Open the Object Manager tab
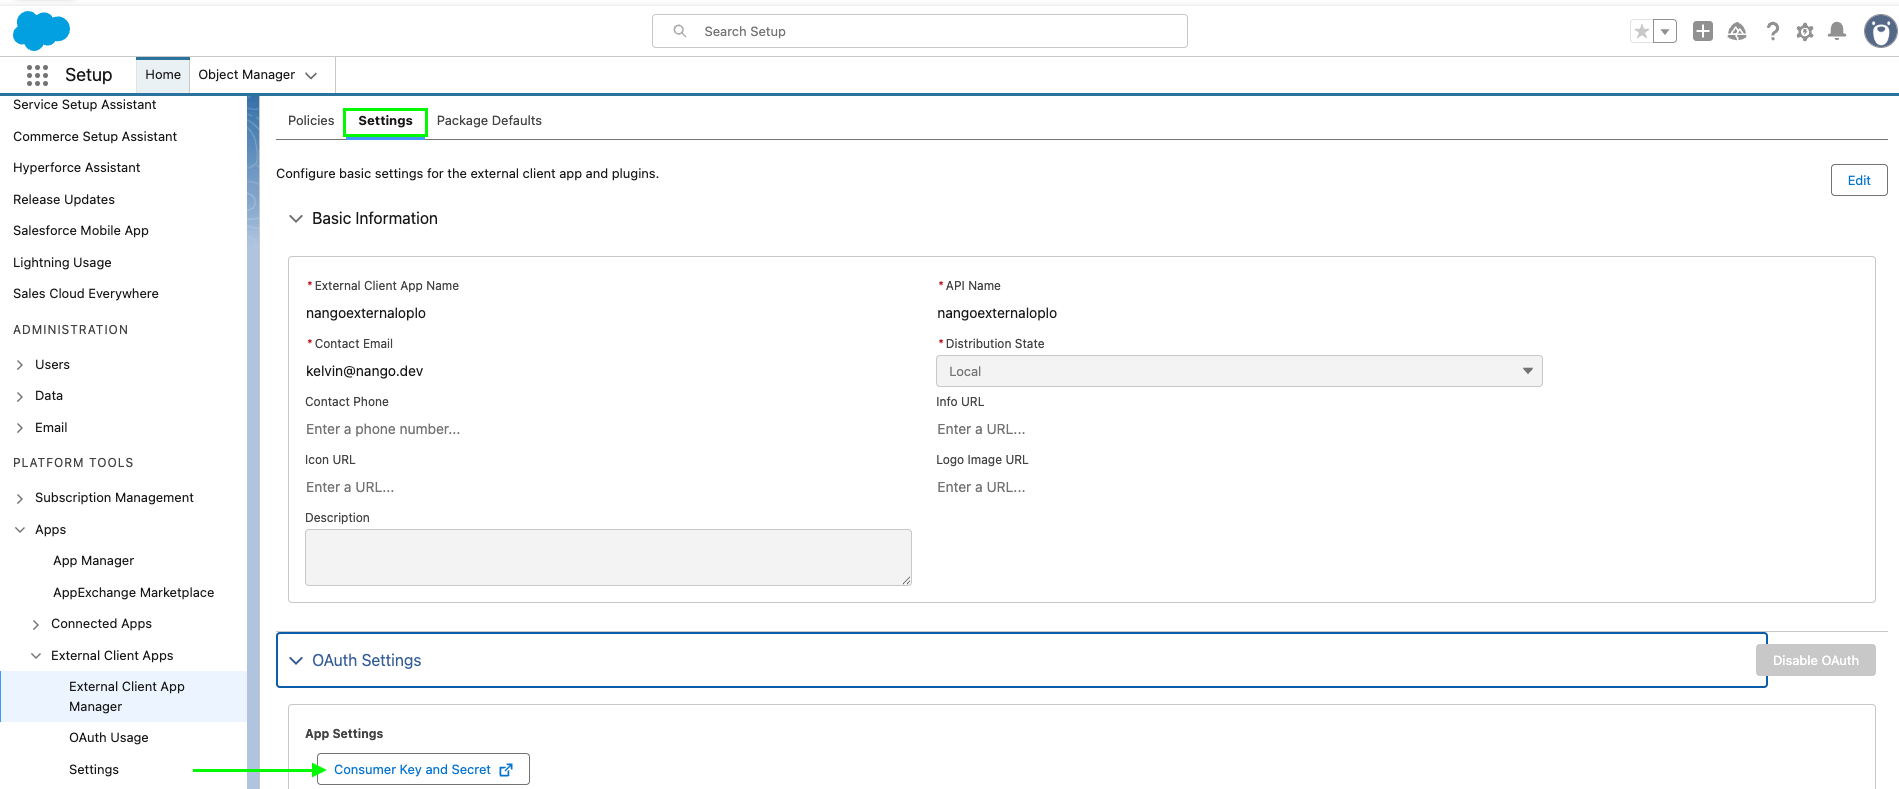1899x789 pixels. click(x=246, y=75)
